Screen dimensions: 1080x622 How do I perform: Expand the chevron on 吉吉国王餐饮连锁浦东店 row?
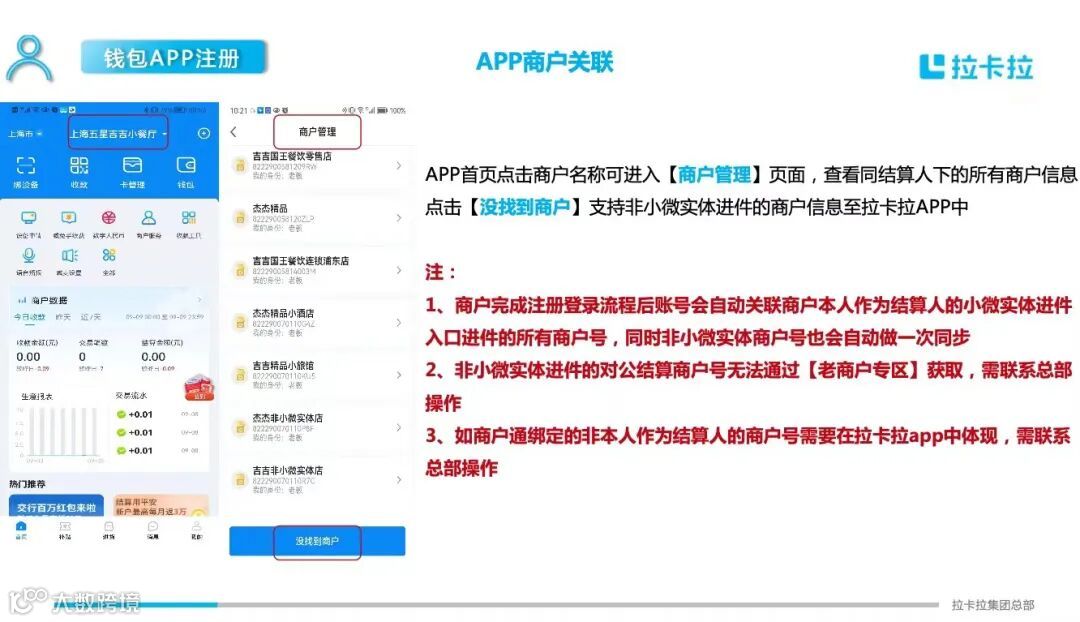(399, 270)
